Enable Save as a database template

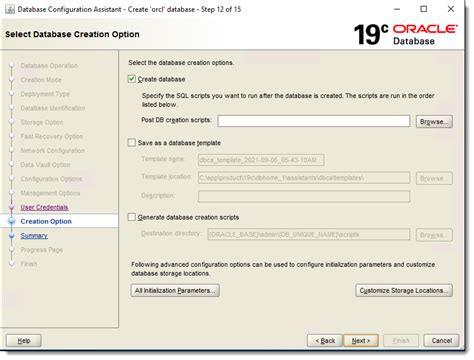coord(132,143)
